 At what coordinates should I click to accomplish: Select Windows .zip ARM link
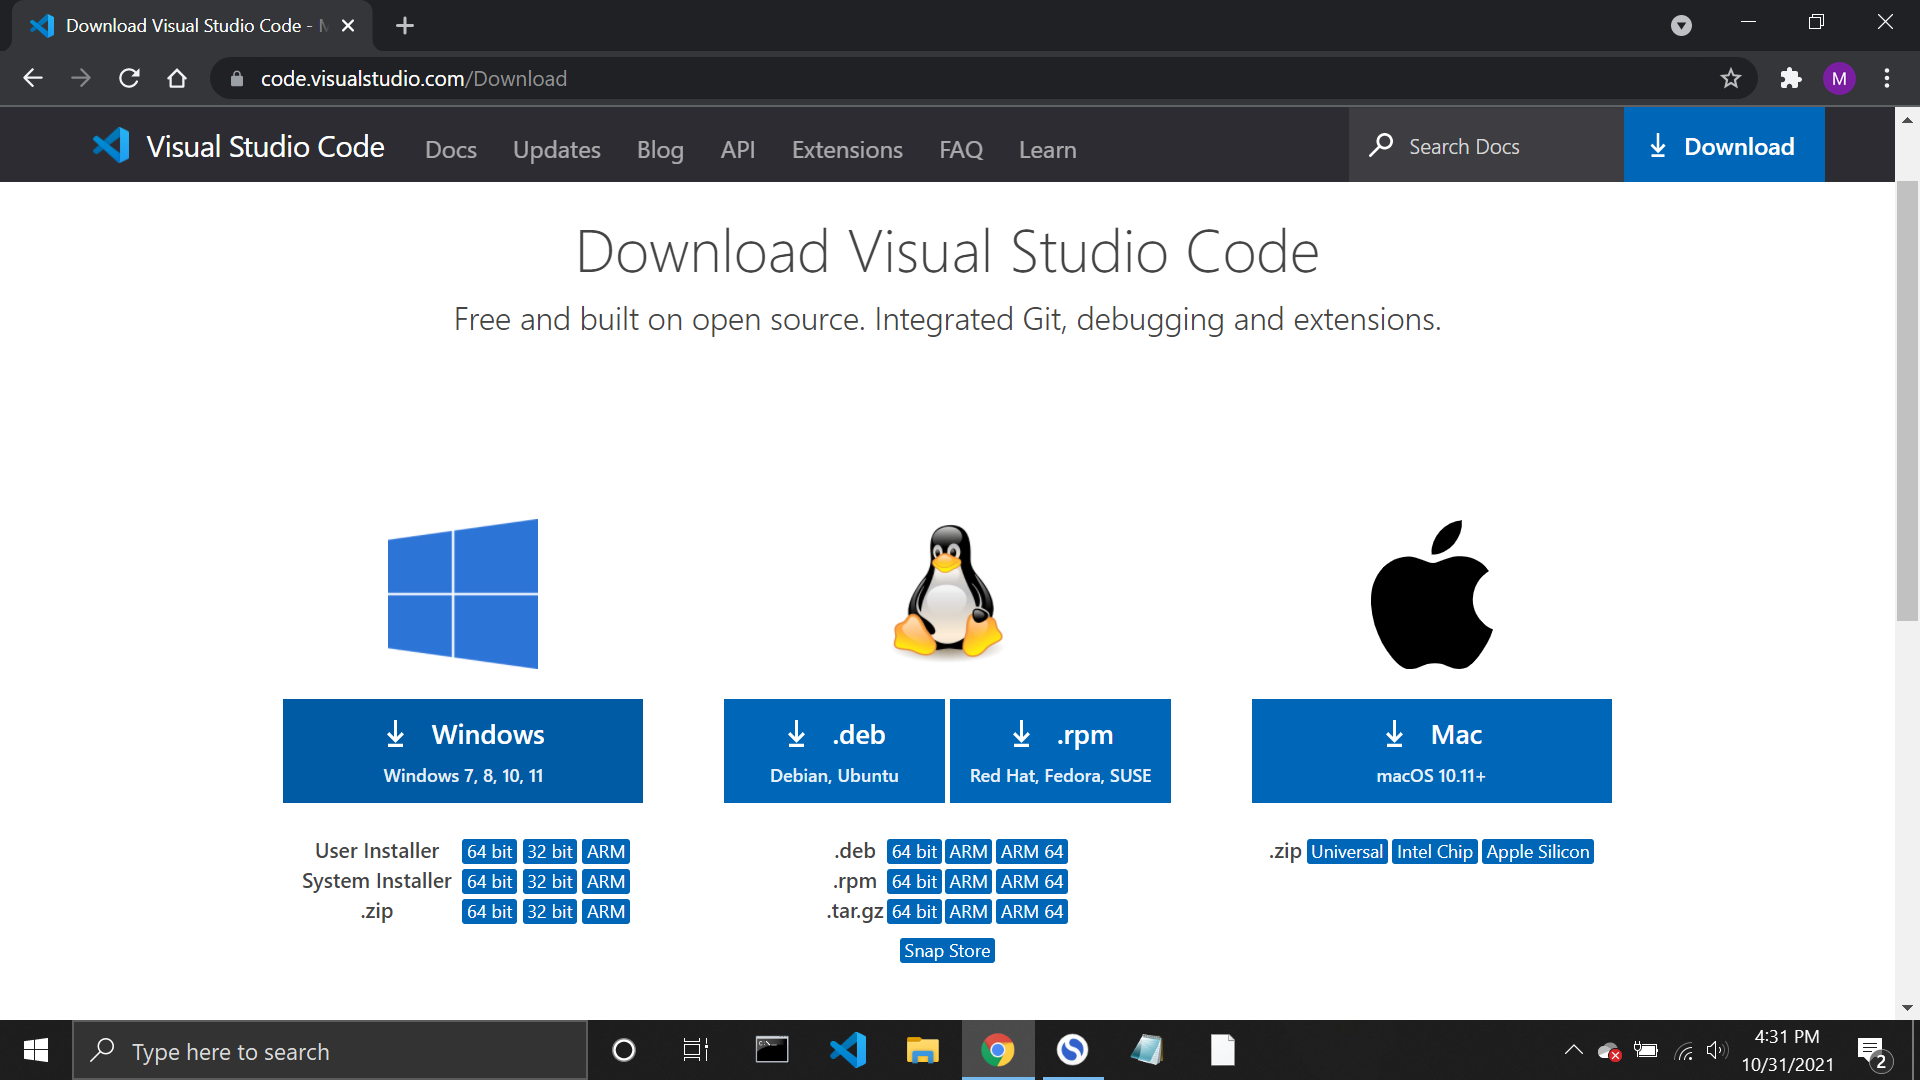(606, 912)
